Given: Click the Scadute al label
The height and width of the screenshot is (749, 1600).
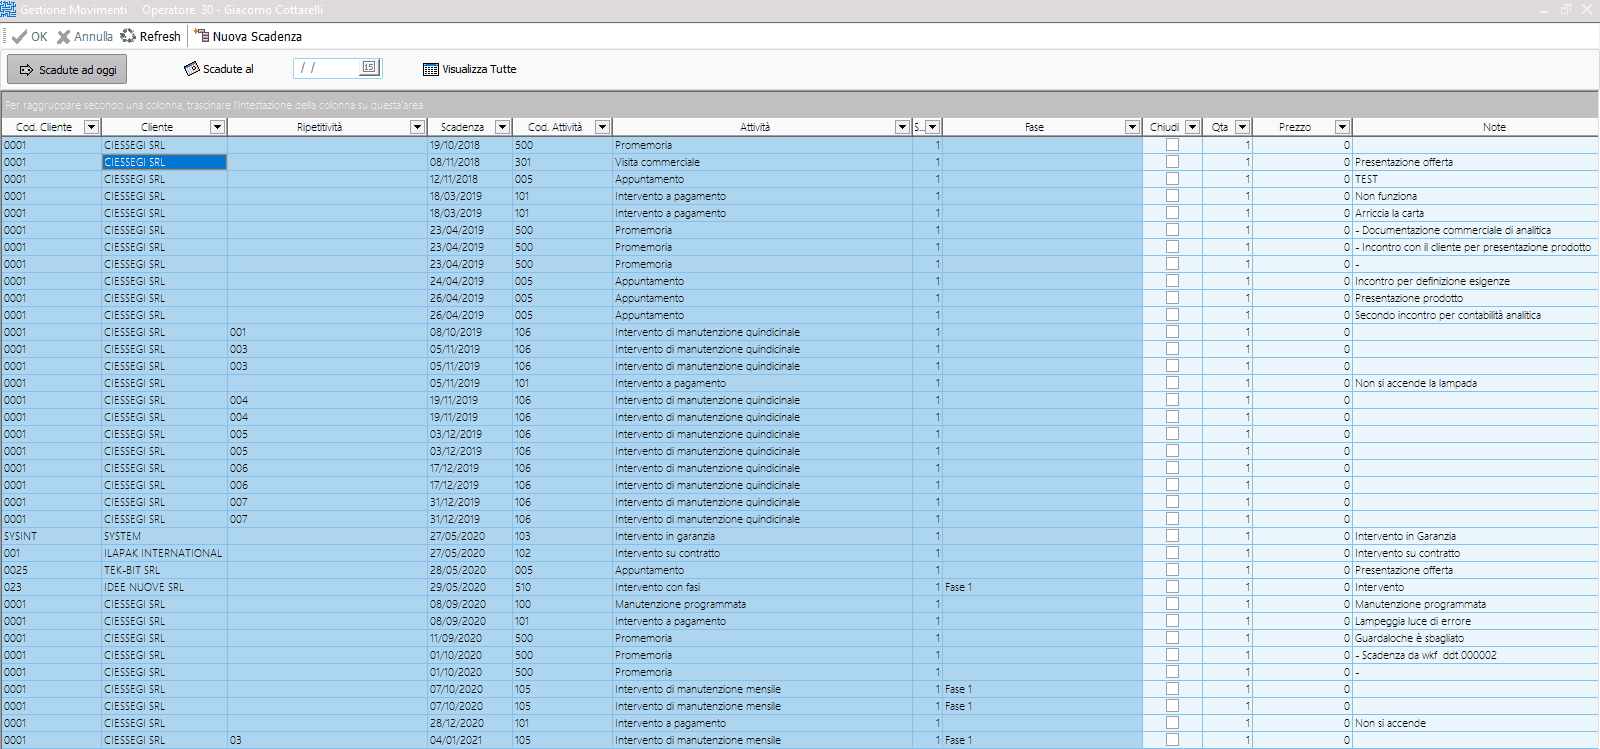Looking at the screenshot, I should [x=228, y=69].
